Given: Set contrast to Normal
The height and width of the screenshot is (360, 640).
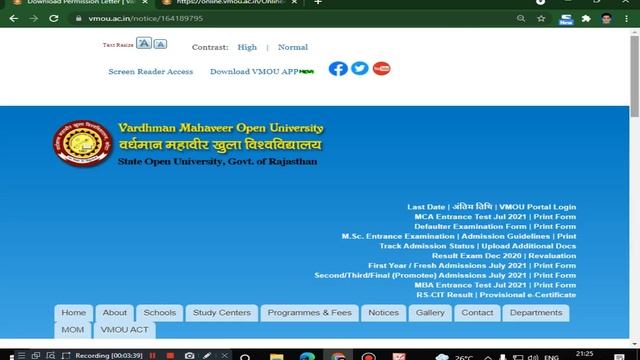Looking at the screenshot, I should (293, 47).
